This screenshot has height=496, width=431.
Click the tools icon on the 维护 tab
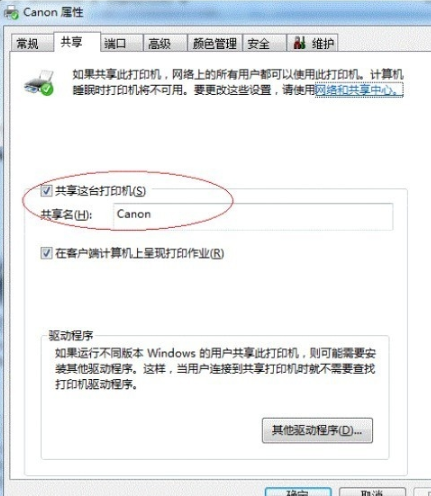(x=299, y=43)
